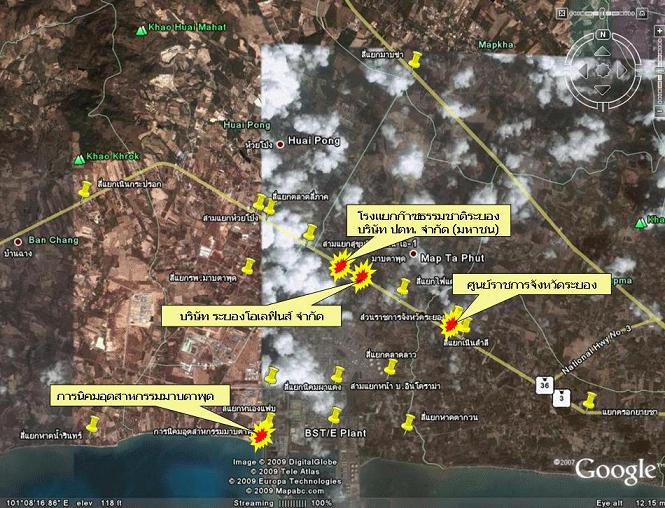665x508 pixels.
Task: Click the highway 3 route shield
Action: click(563, 398)
